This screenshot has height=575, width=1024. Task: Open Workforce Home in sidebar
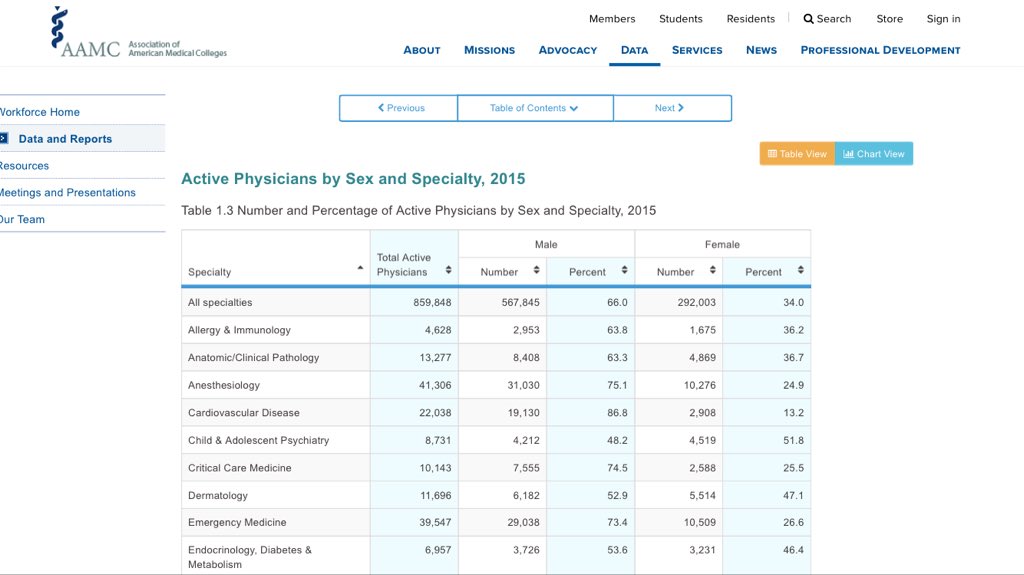tap(40, 112)
